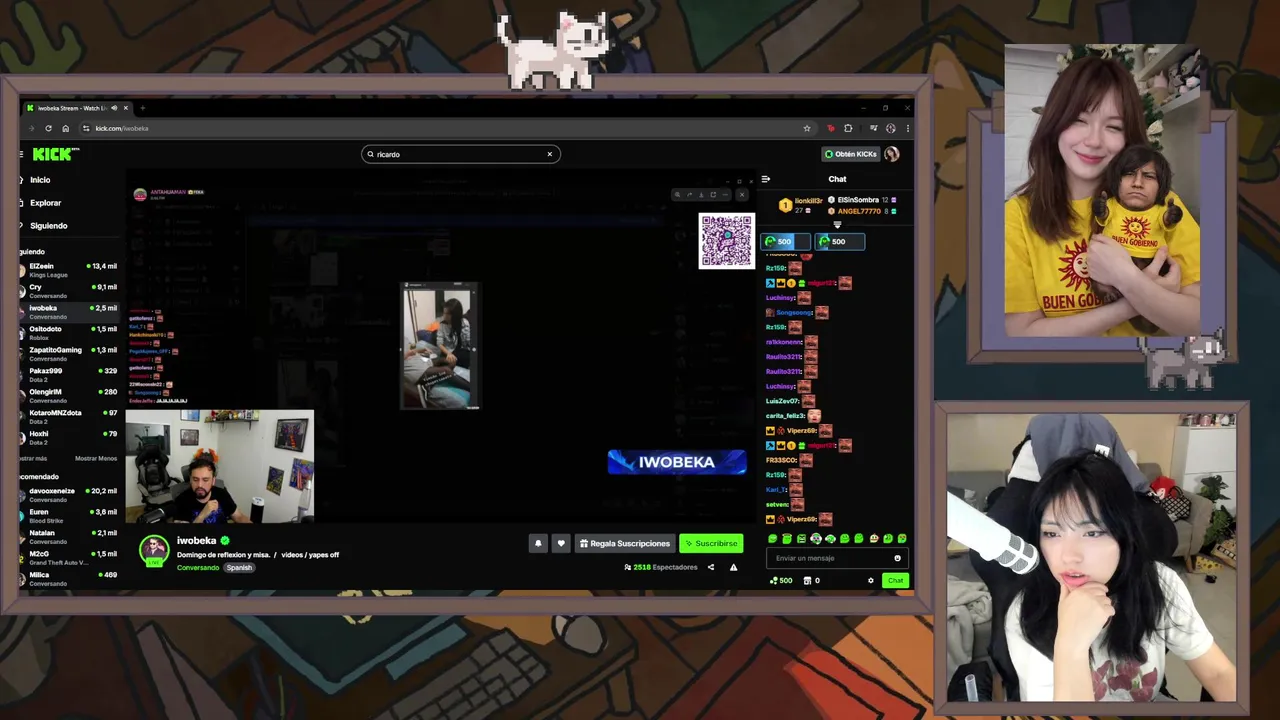
Task: Click the iwobeka channel name title
Action: coord(197,541)
